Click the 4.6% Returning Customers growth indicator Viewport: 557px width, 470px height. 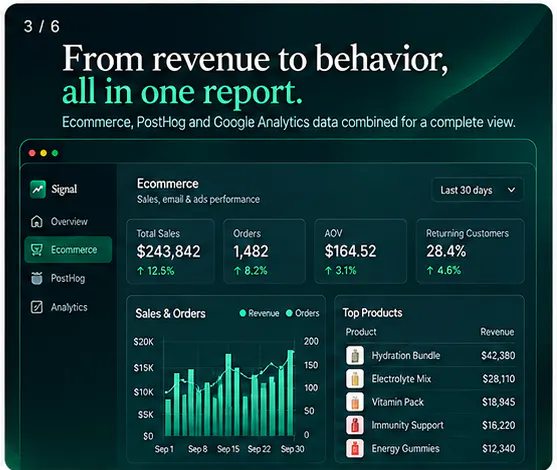point(443,270)
